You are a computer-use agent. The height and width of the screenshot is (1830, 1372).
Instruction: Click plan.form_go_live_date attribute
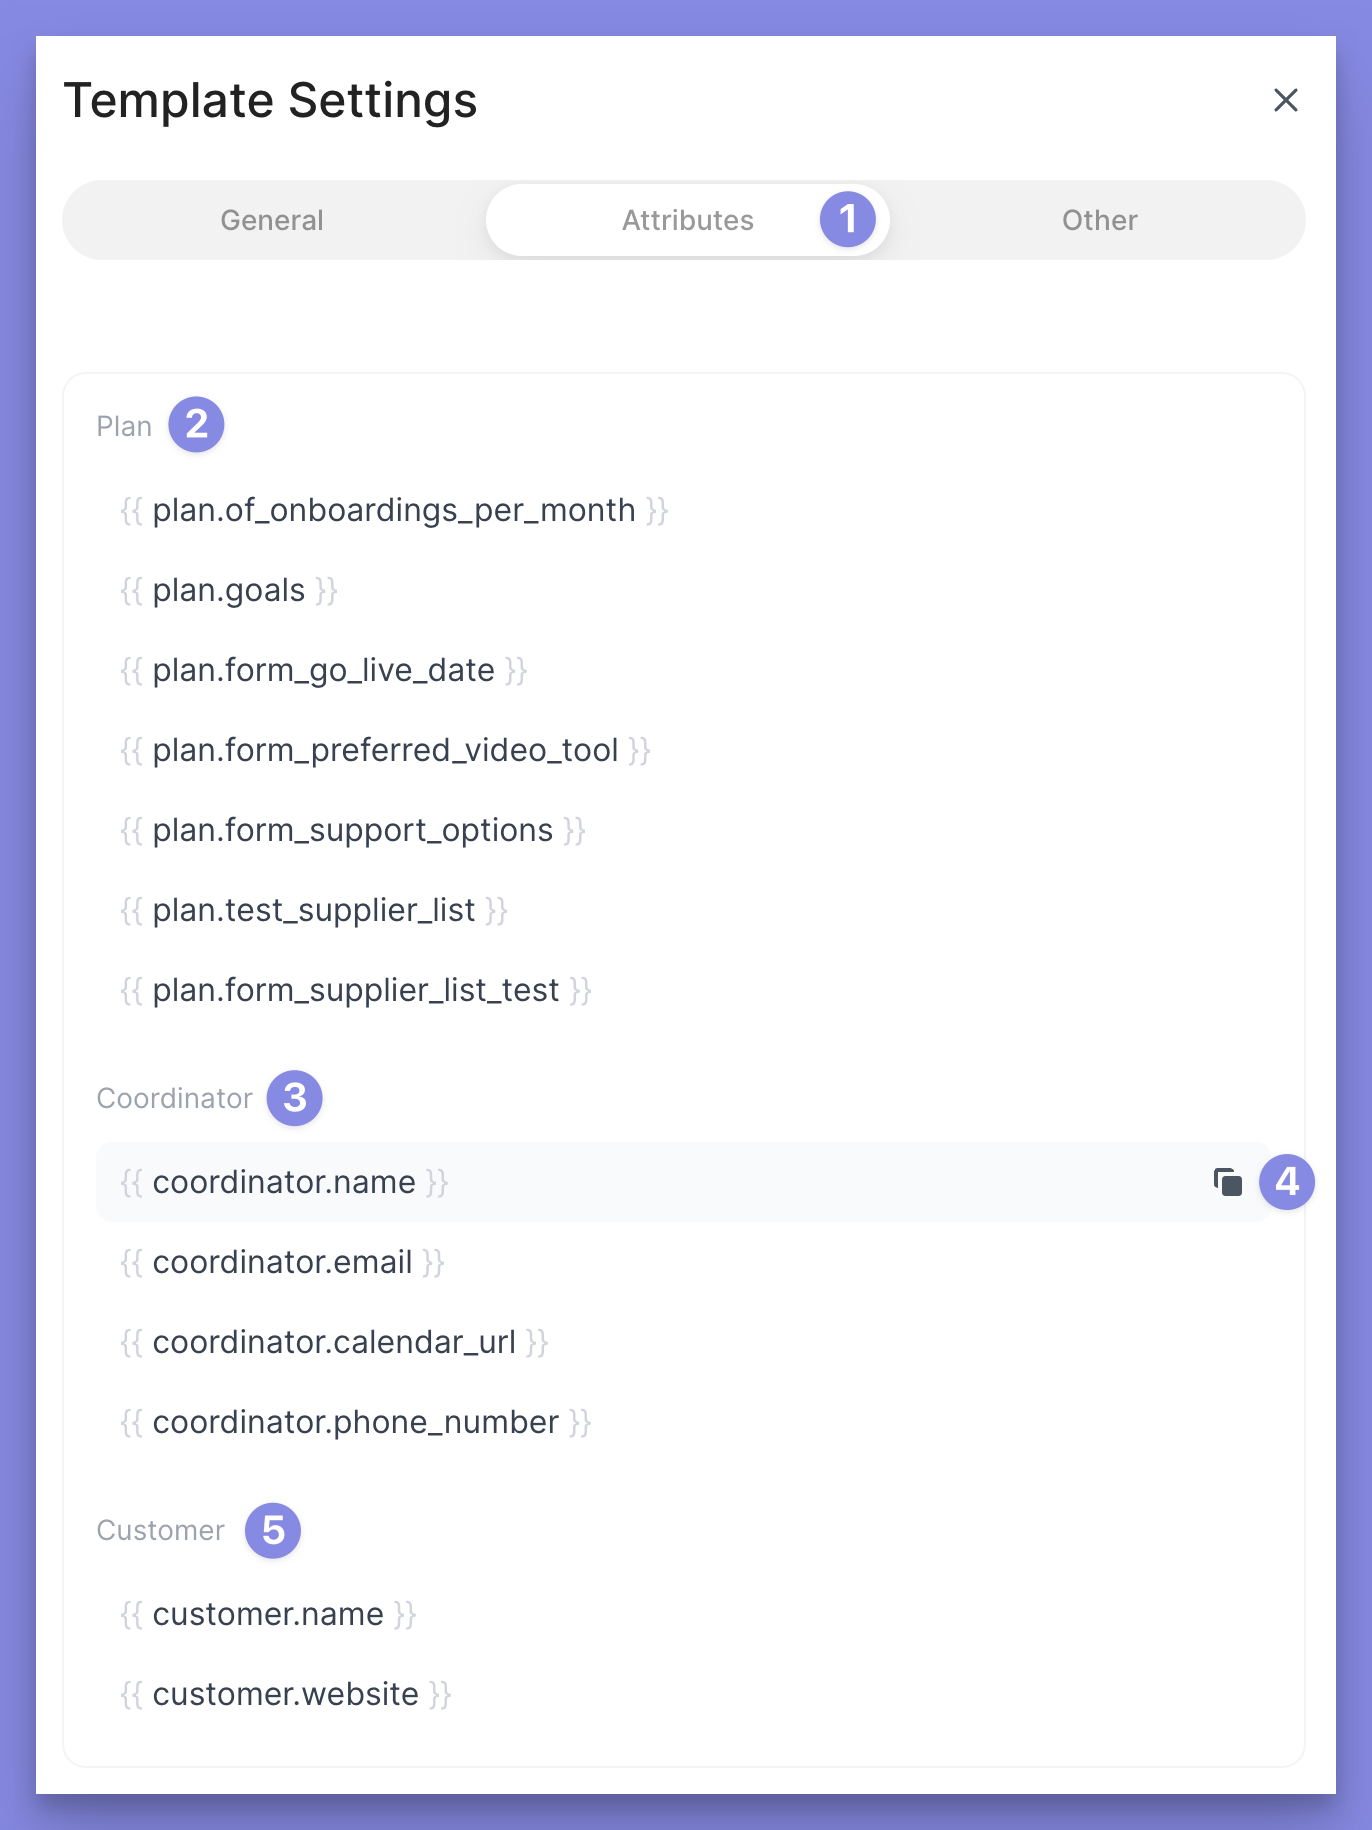[x=324, y=670]
